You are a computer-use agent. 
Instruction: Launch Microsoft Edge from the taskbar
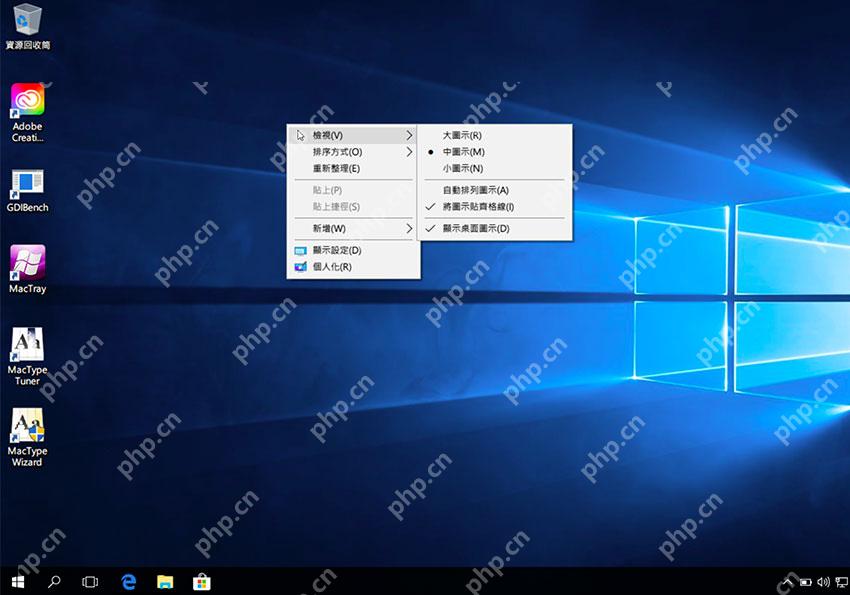[128, 582]
